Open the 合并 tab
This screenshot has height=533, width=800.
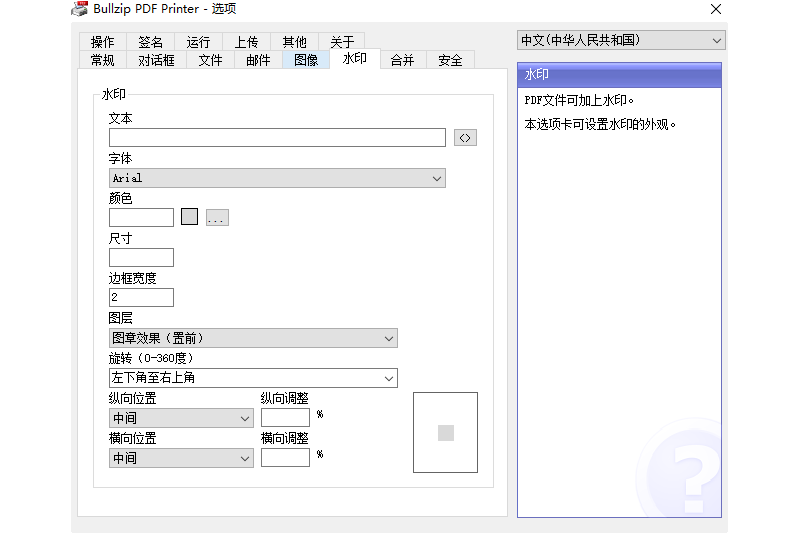click(x=403, y=60)
